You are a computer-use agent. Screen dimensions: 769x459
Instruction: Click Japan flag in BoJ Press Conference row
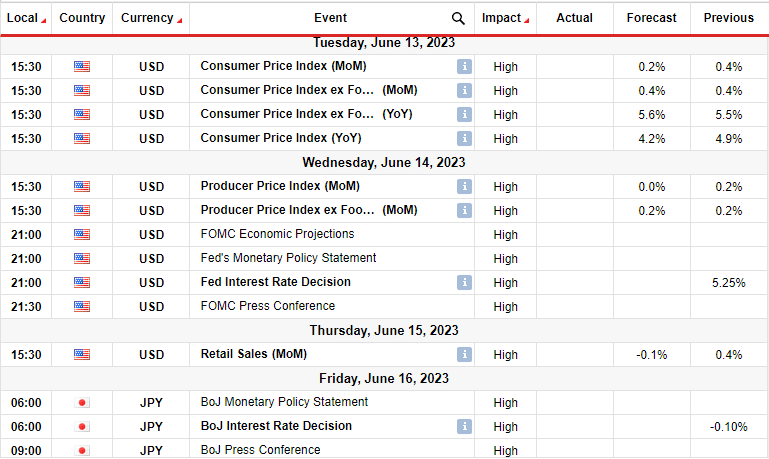coord(82,450)
